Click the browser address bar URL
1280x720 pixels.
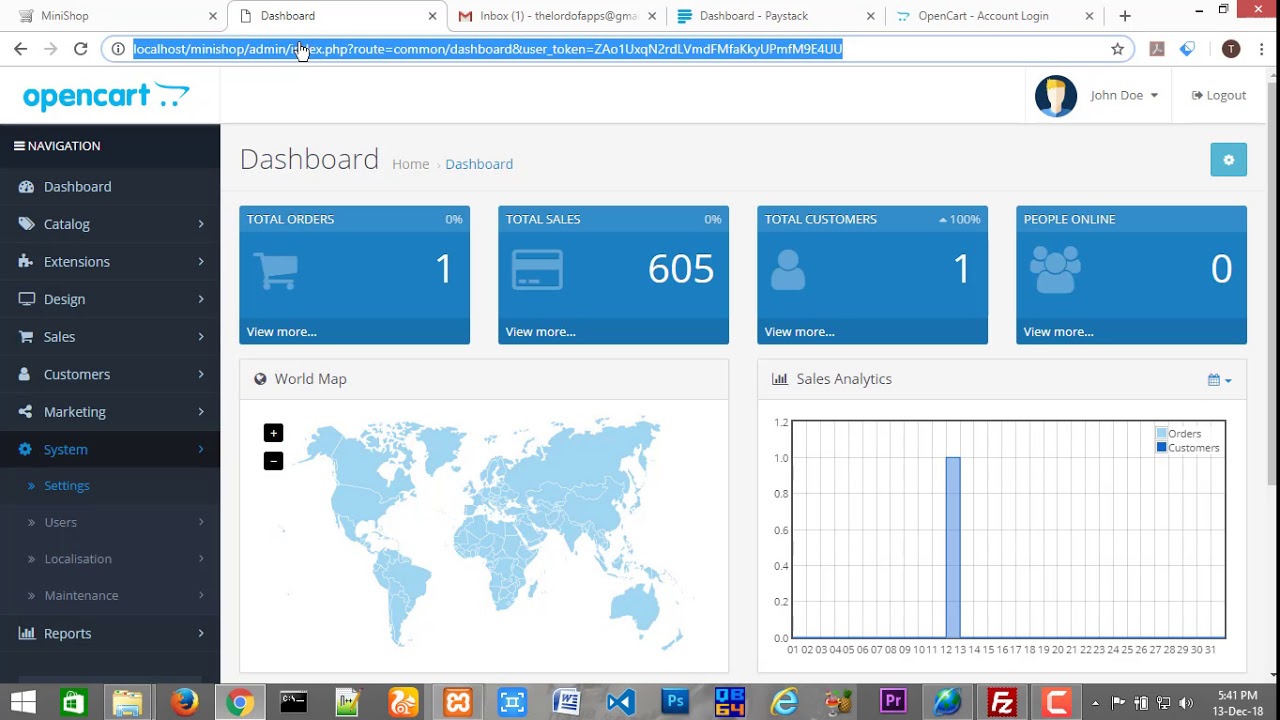point(488,49)
